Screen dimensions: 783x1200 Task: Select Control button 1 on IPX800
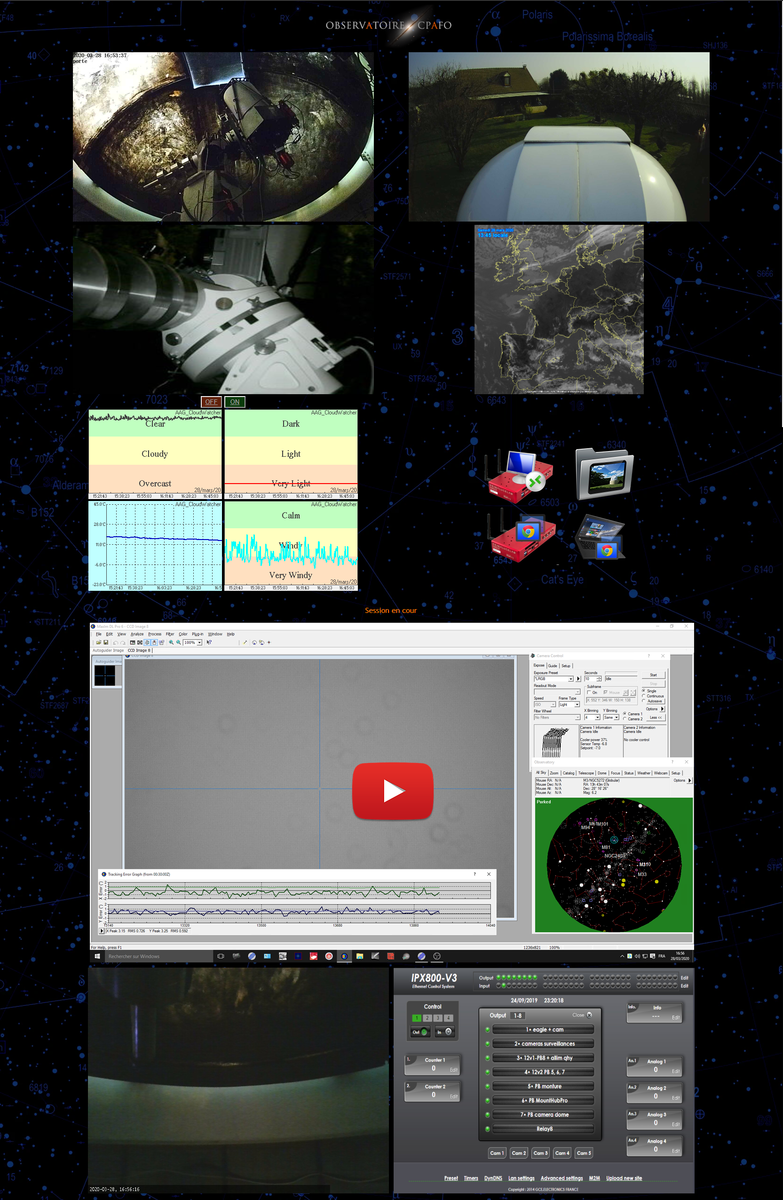tap(417, 1018)
